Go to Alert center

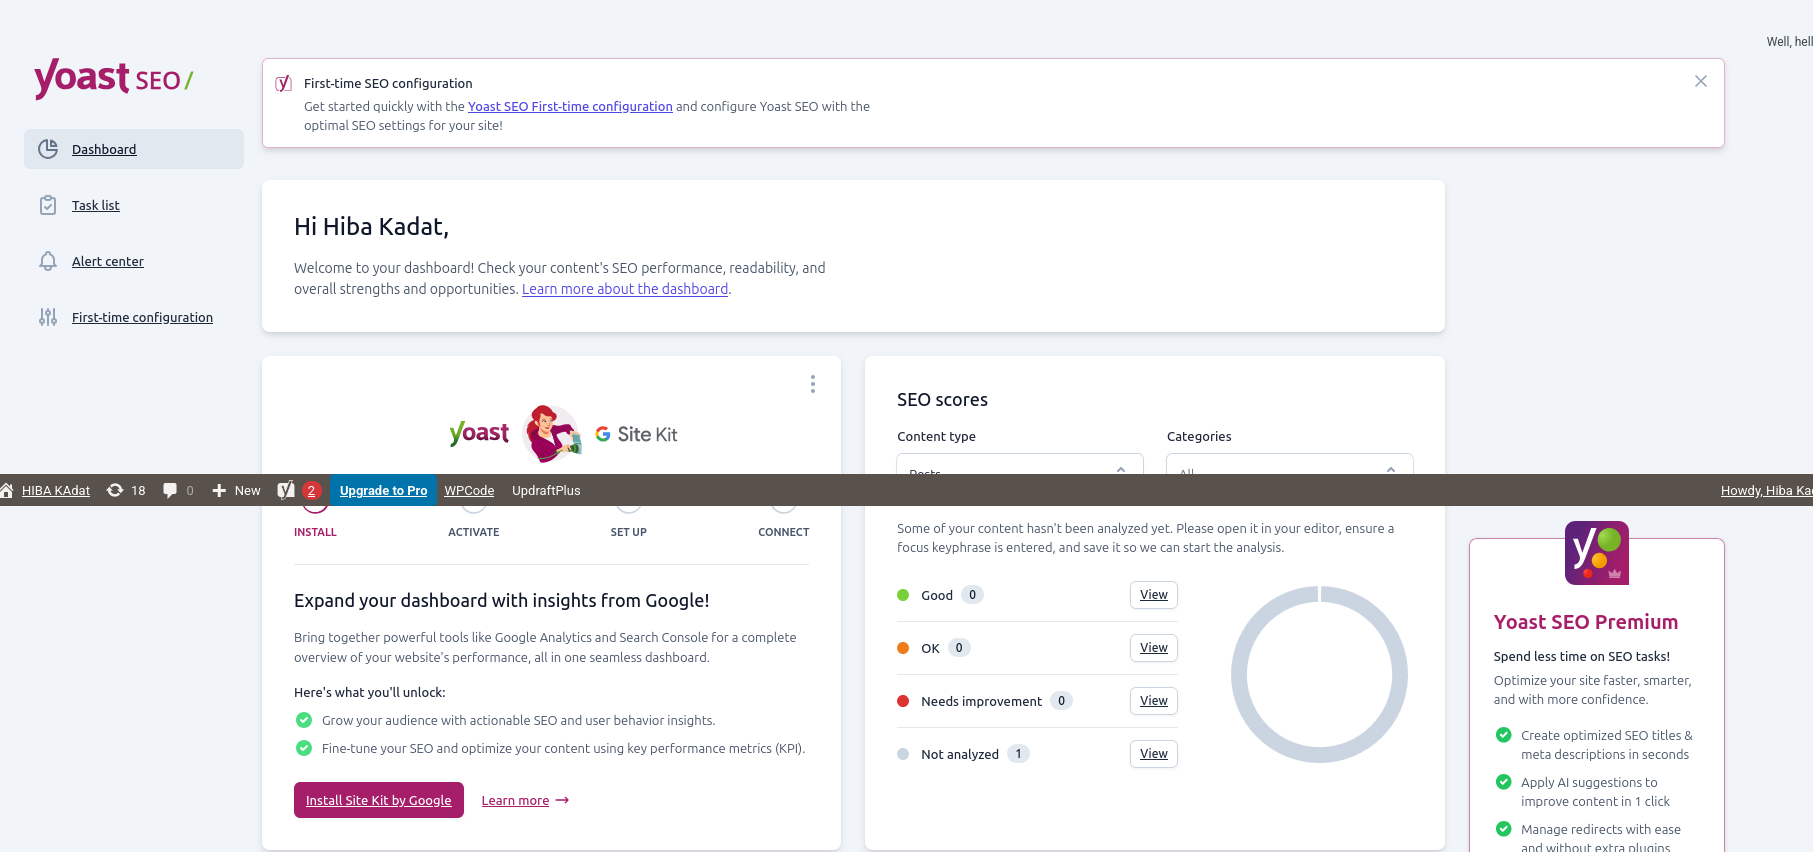coord(108,261)
